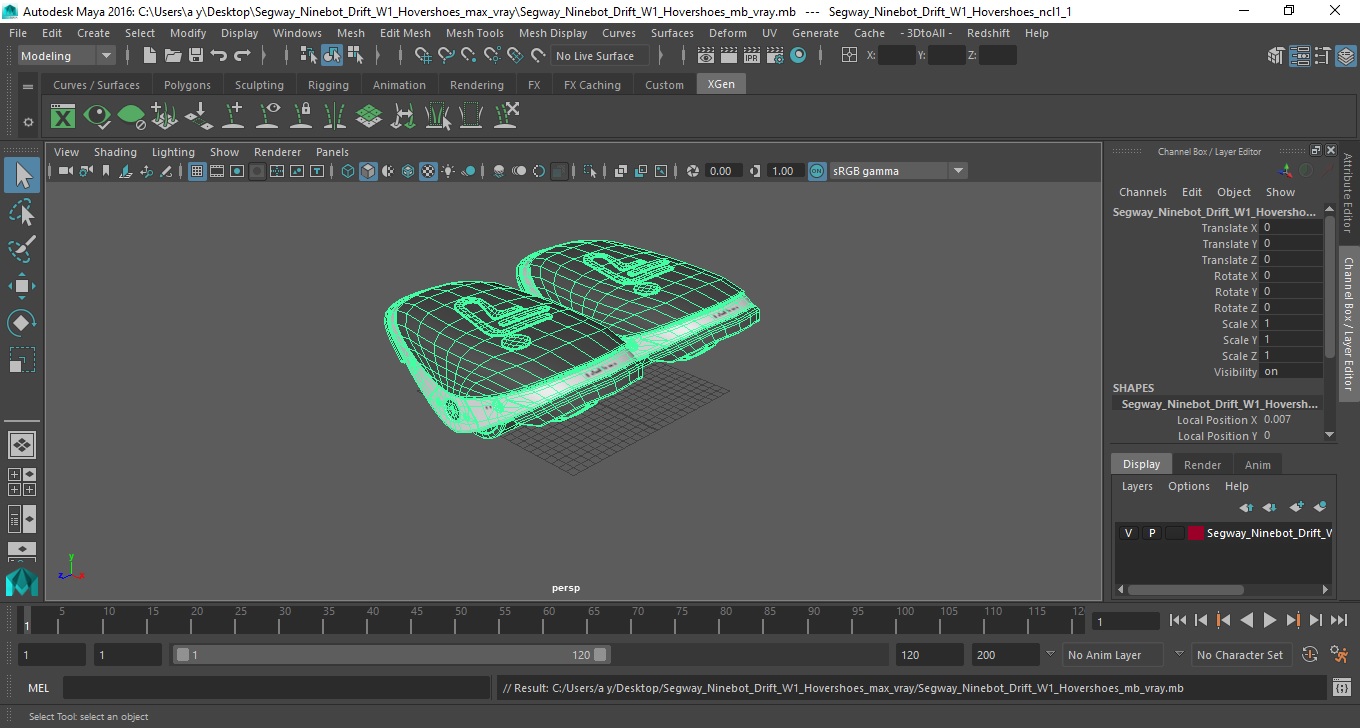Viewport: 1360px width, 728px height.
Task: Redo the last action
Action: click(242, 56)
